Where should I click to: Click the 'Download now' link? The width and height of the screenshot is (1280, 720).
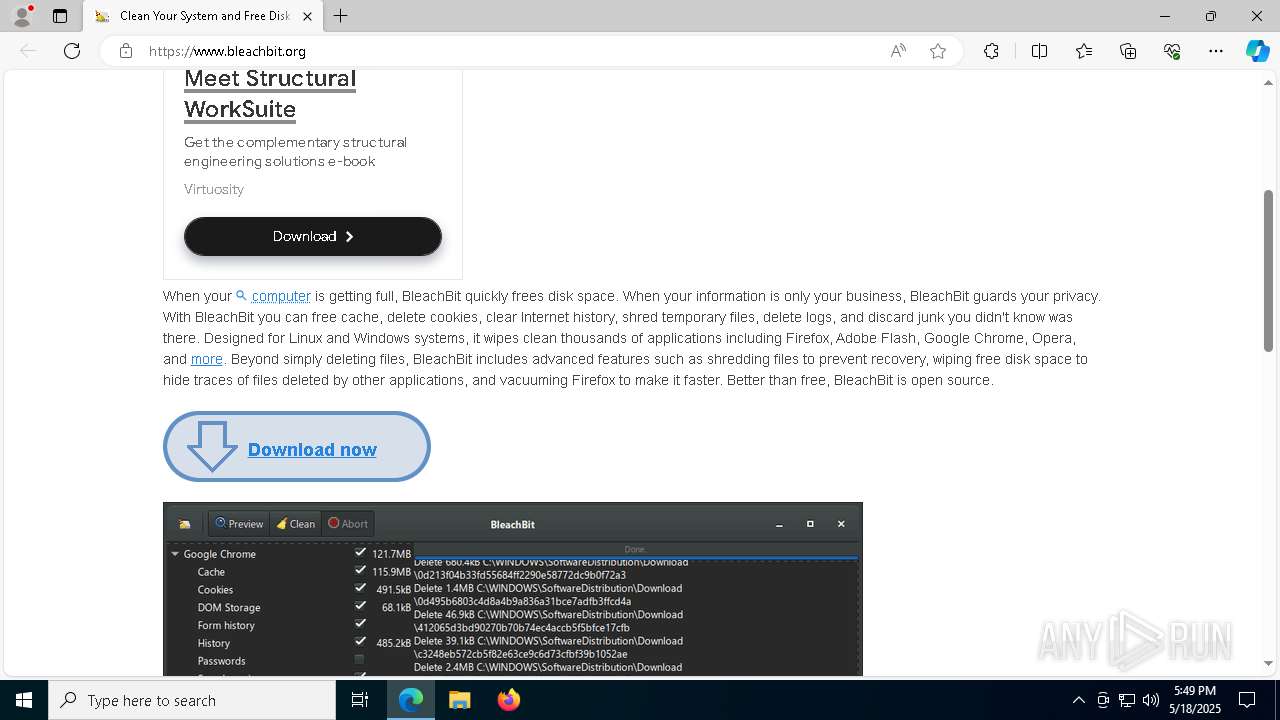pos(312,450)
